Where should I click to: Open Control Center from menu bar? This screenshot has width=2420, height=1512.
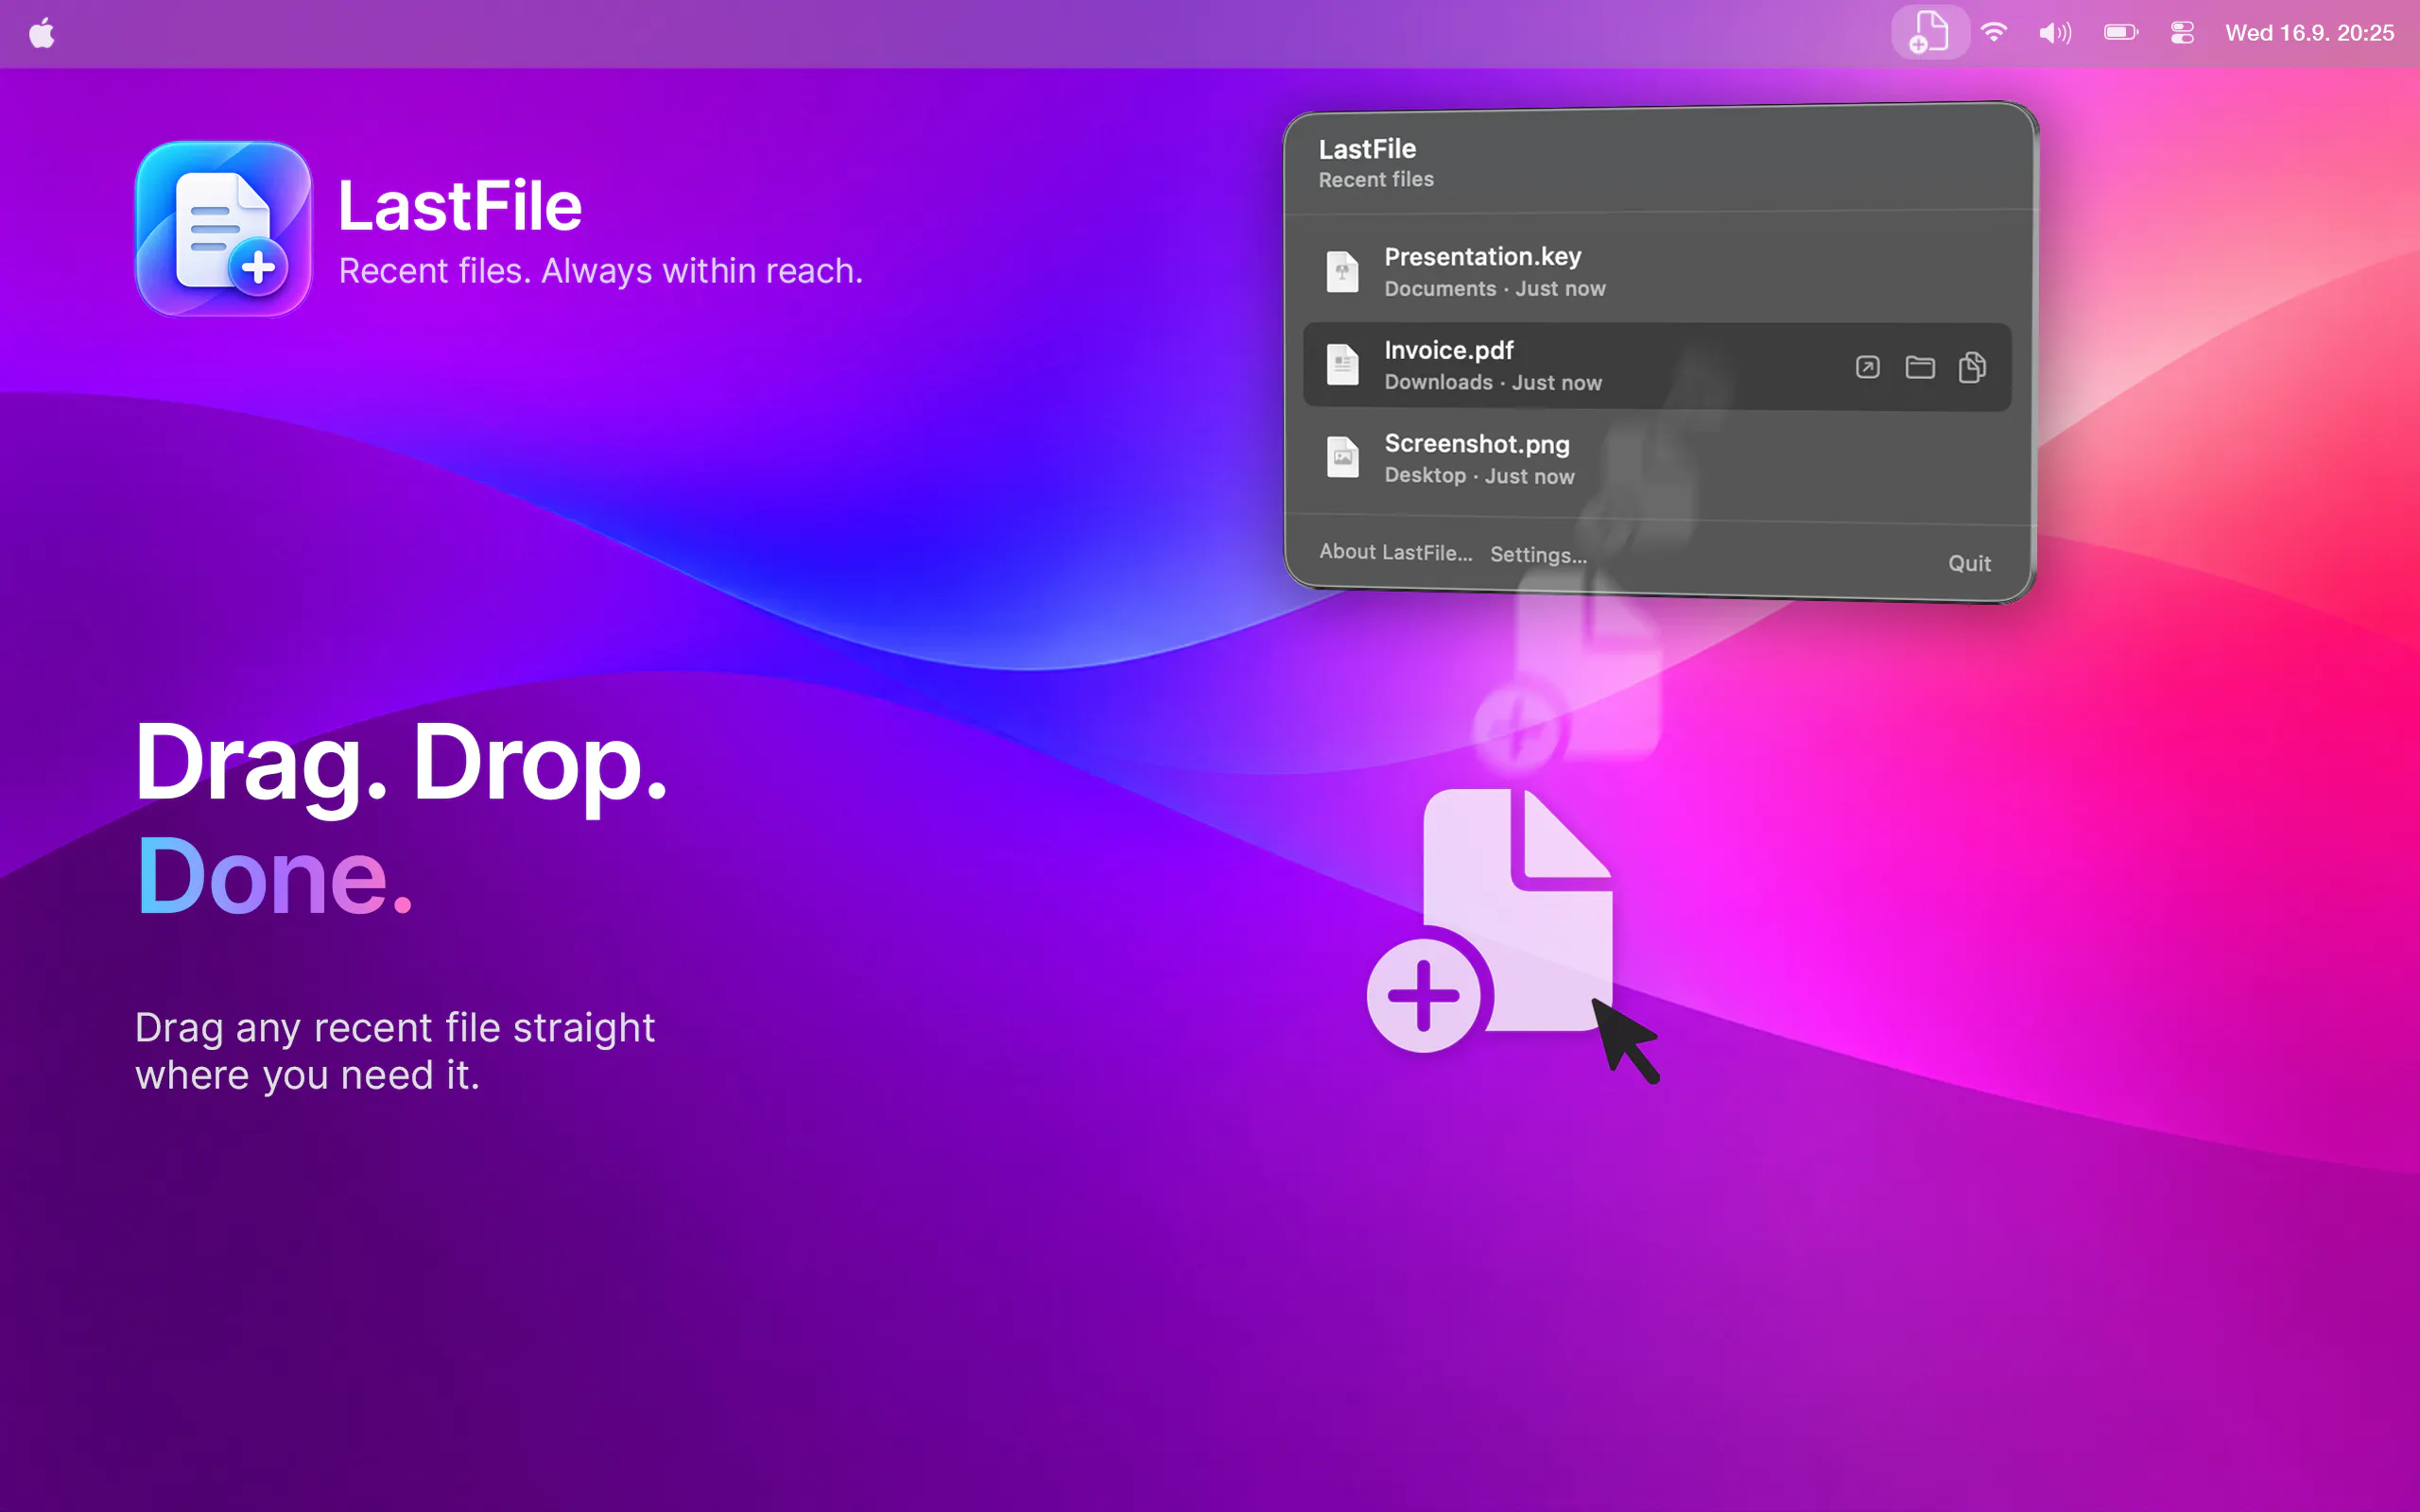[2182, 33]
